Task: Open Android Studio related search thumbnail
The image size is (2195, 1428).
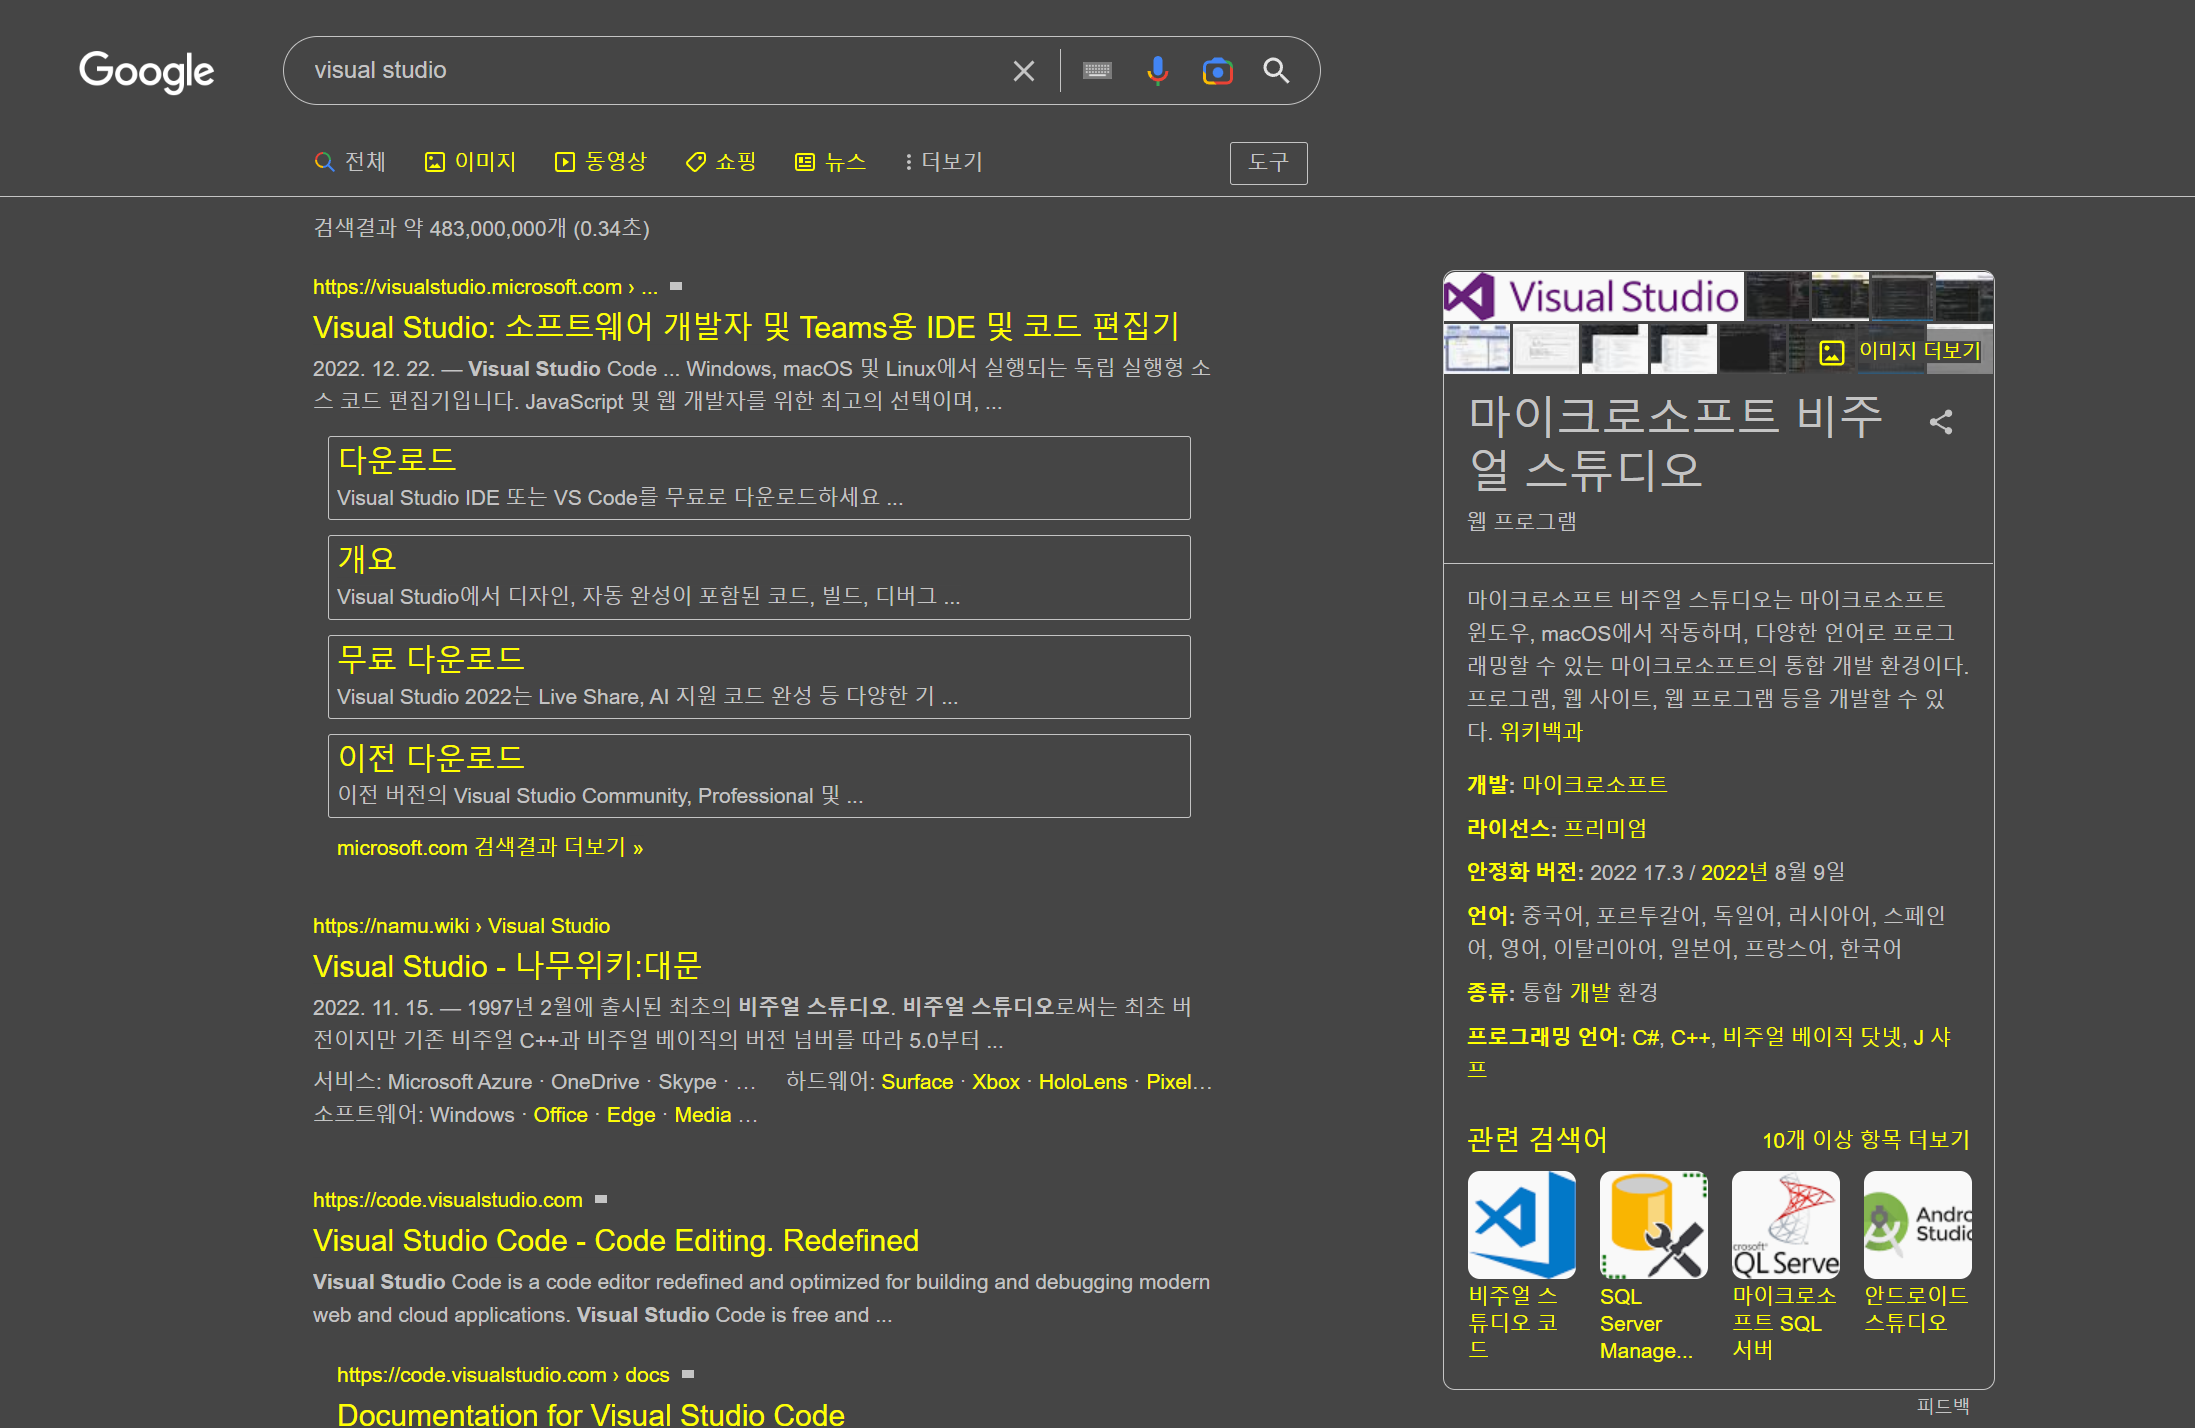Action: (x=1917, y=1225)
